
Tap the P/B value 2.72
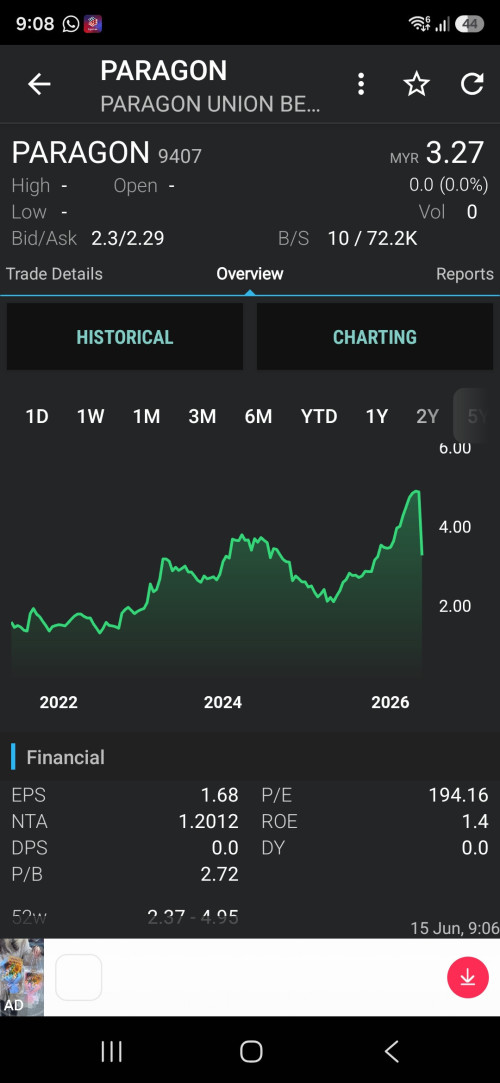pyautogui.click(x=220, y=874)
